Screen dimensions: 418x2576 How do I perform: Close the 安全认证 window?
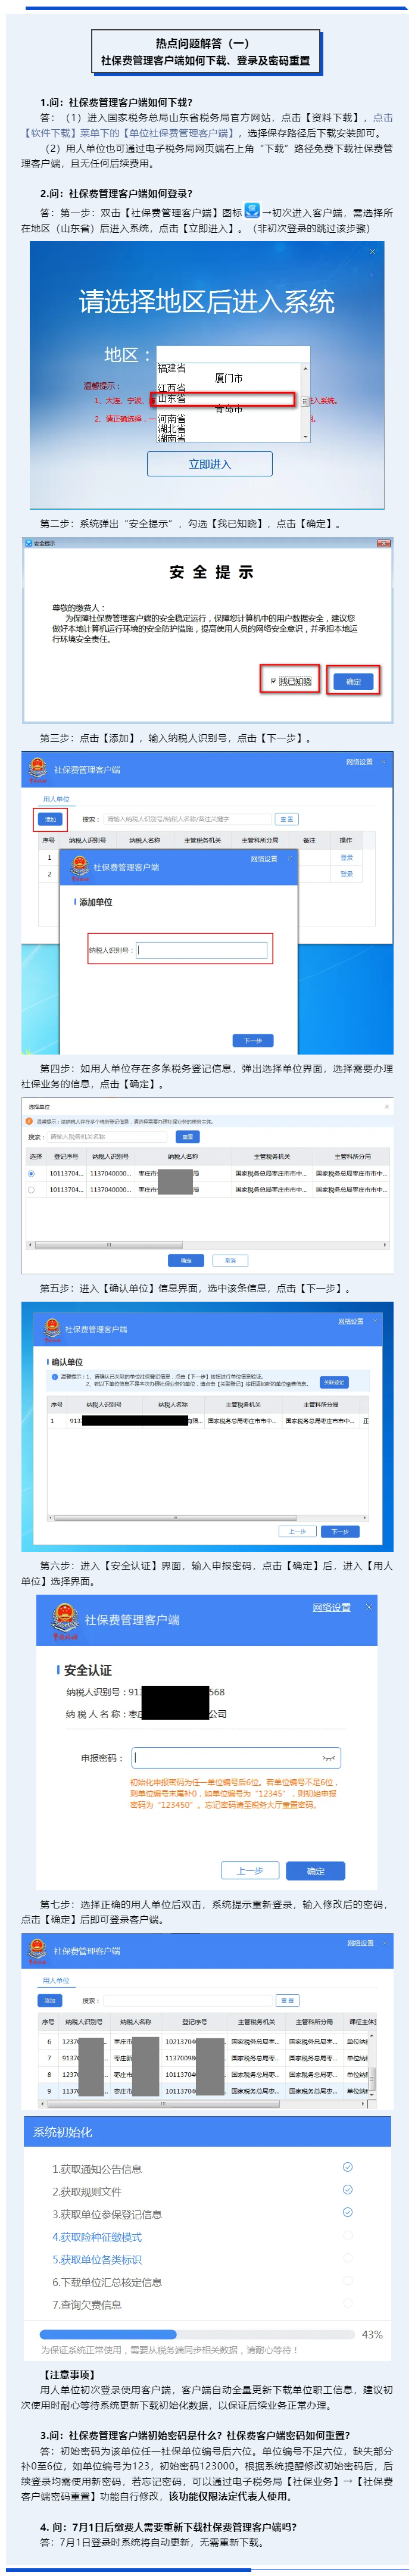(x=368, y=1606)
